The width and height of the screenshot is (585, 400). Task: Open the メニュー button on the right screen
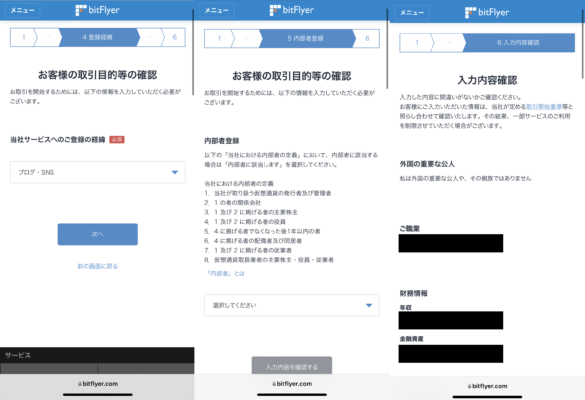pyautogui.click(x=412, y=13)
